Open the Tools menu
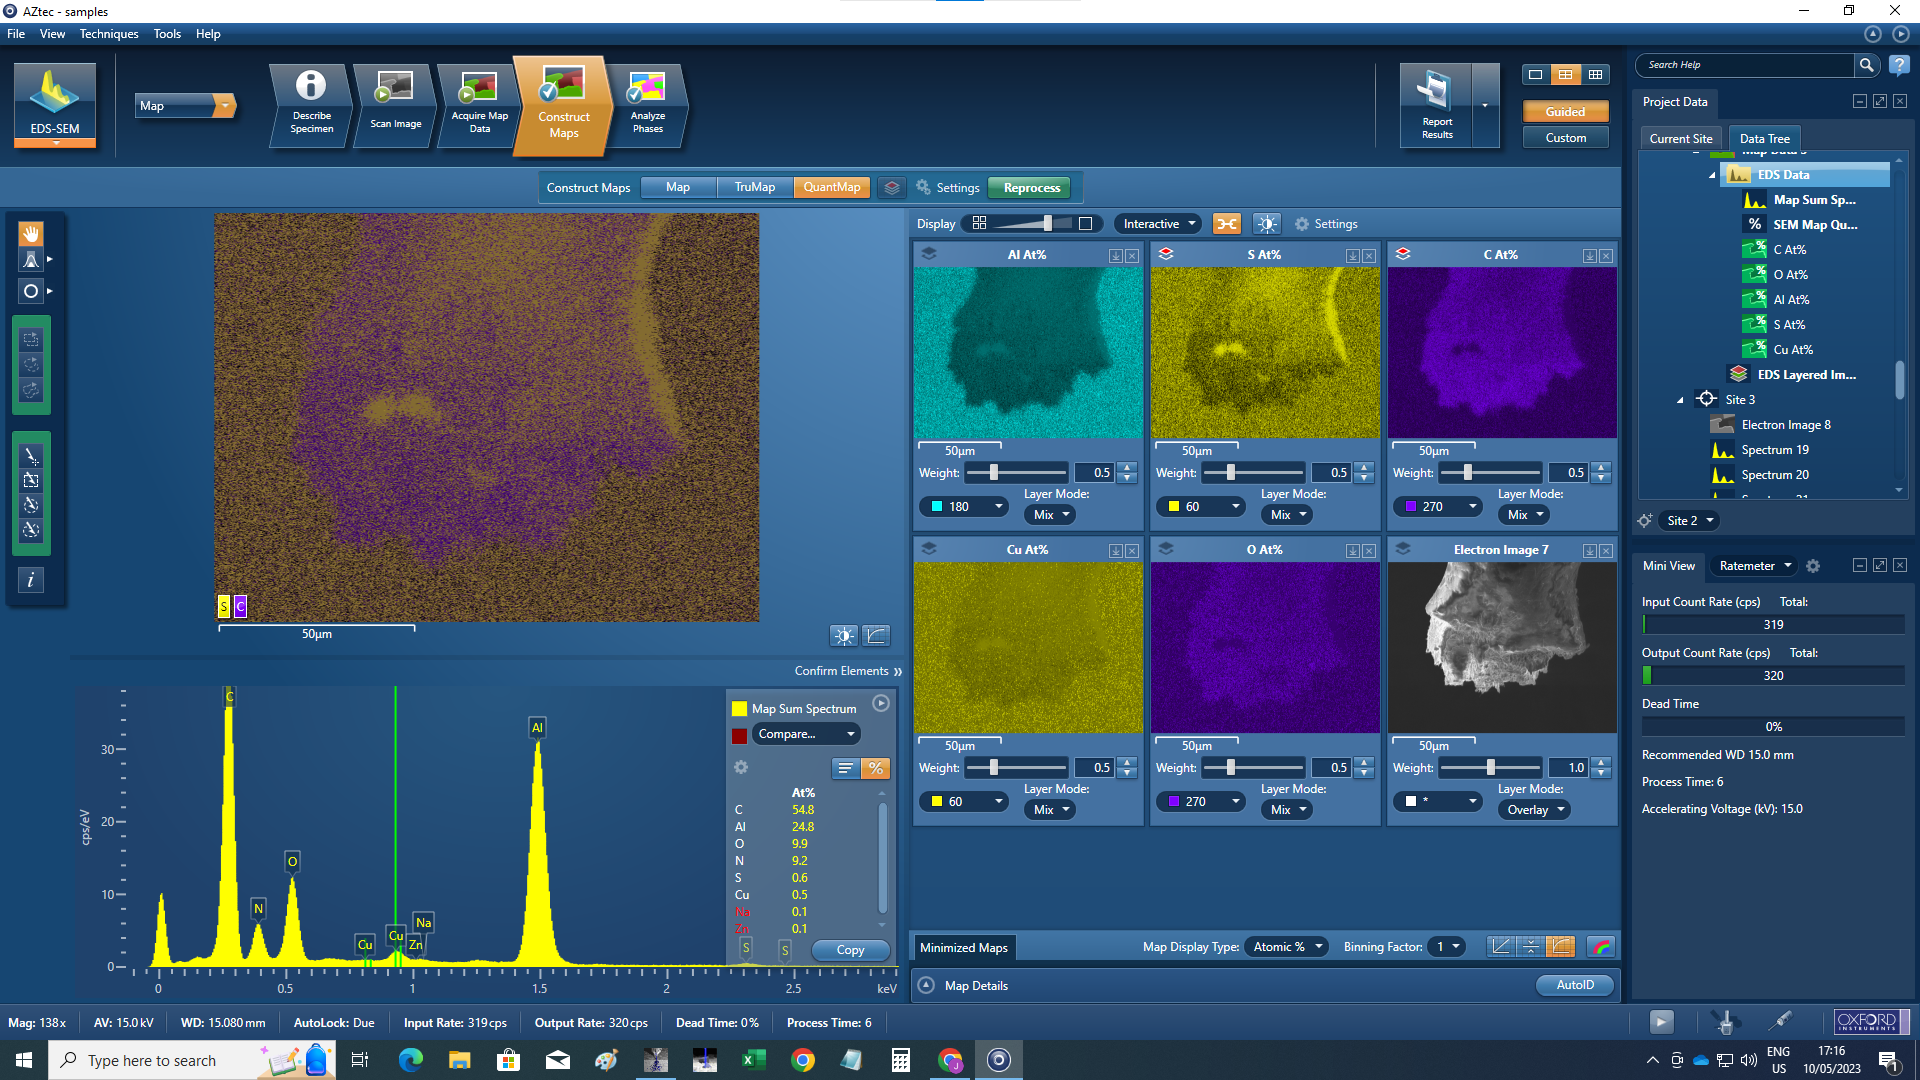Image resolution: width=1920 pixels, height=1080 pixels. pos(167,34)
